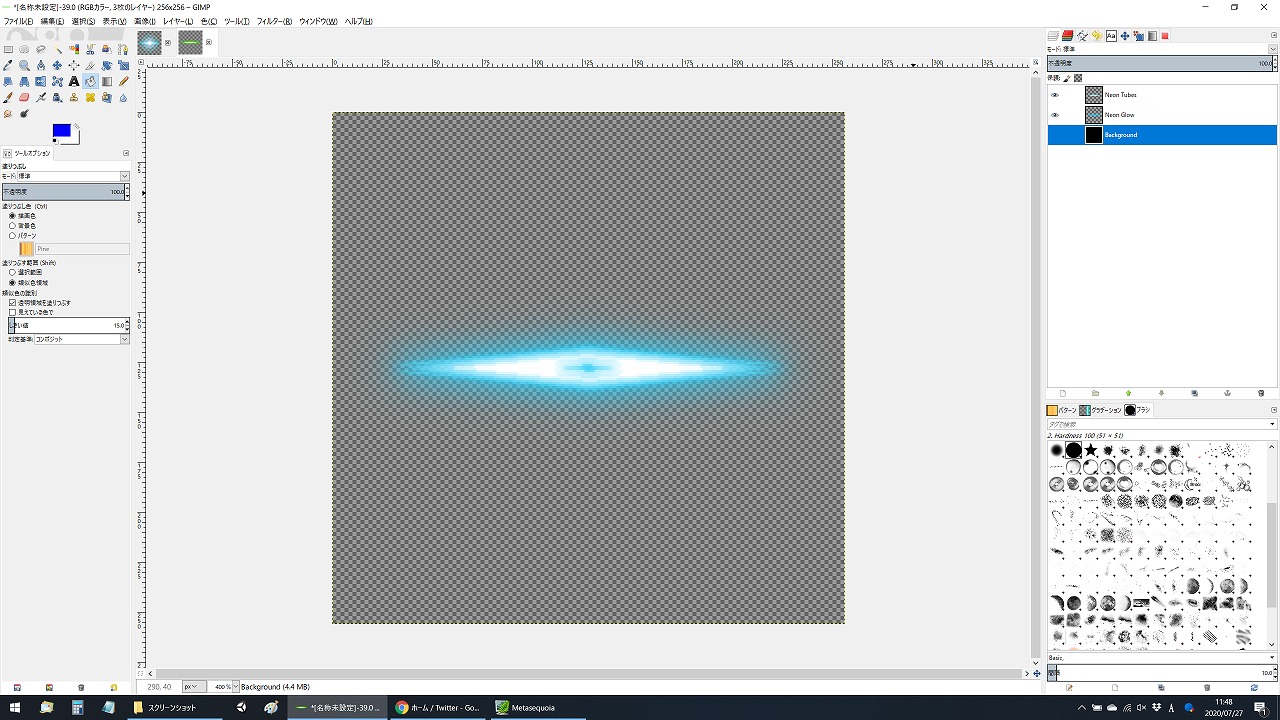Open fill criterion コンポジット dropdown
Screen dimensions: 1280x720
(82, 339)
